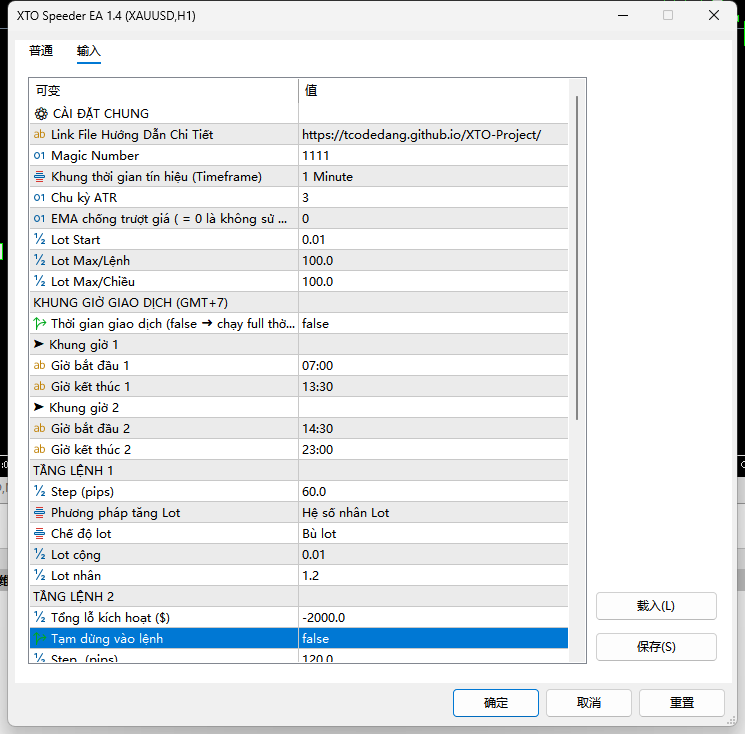Edit the Tổng lỗ kích hoạt value -2000.0
The width and height of the screenshot is (745, 734).
433,617
